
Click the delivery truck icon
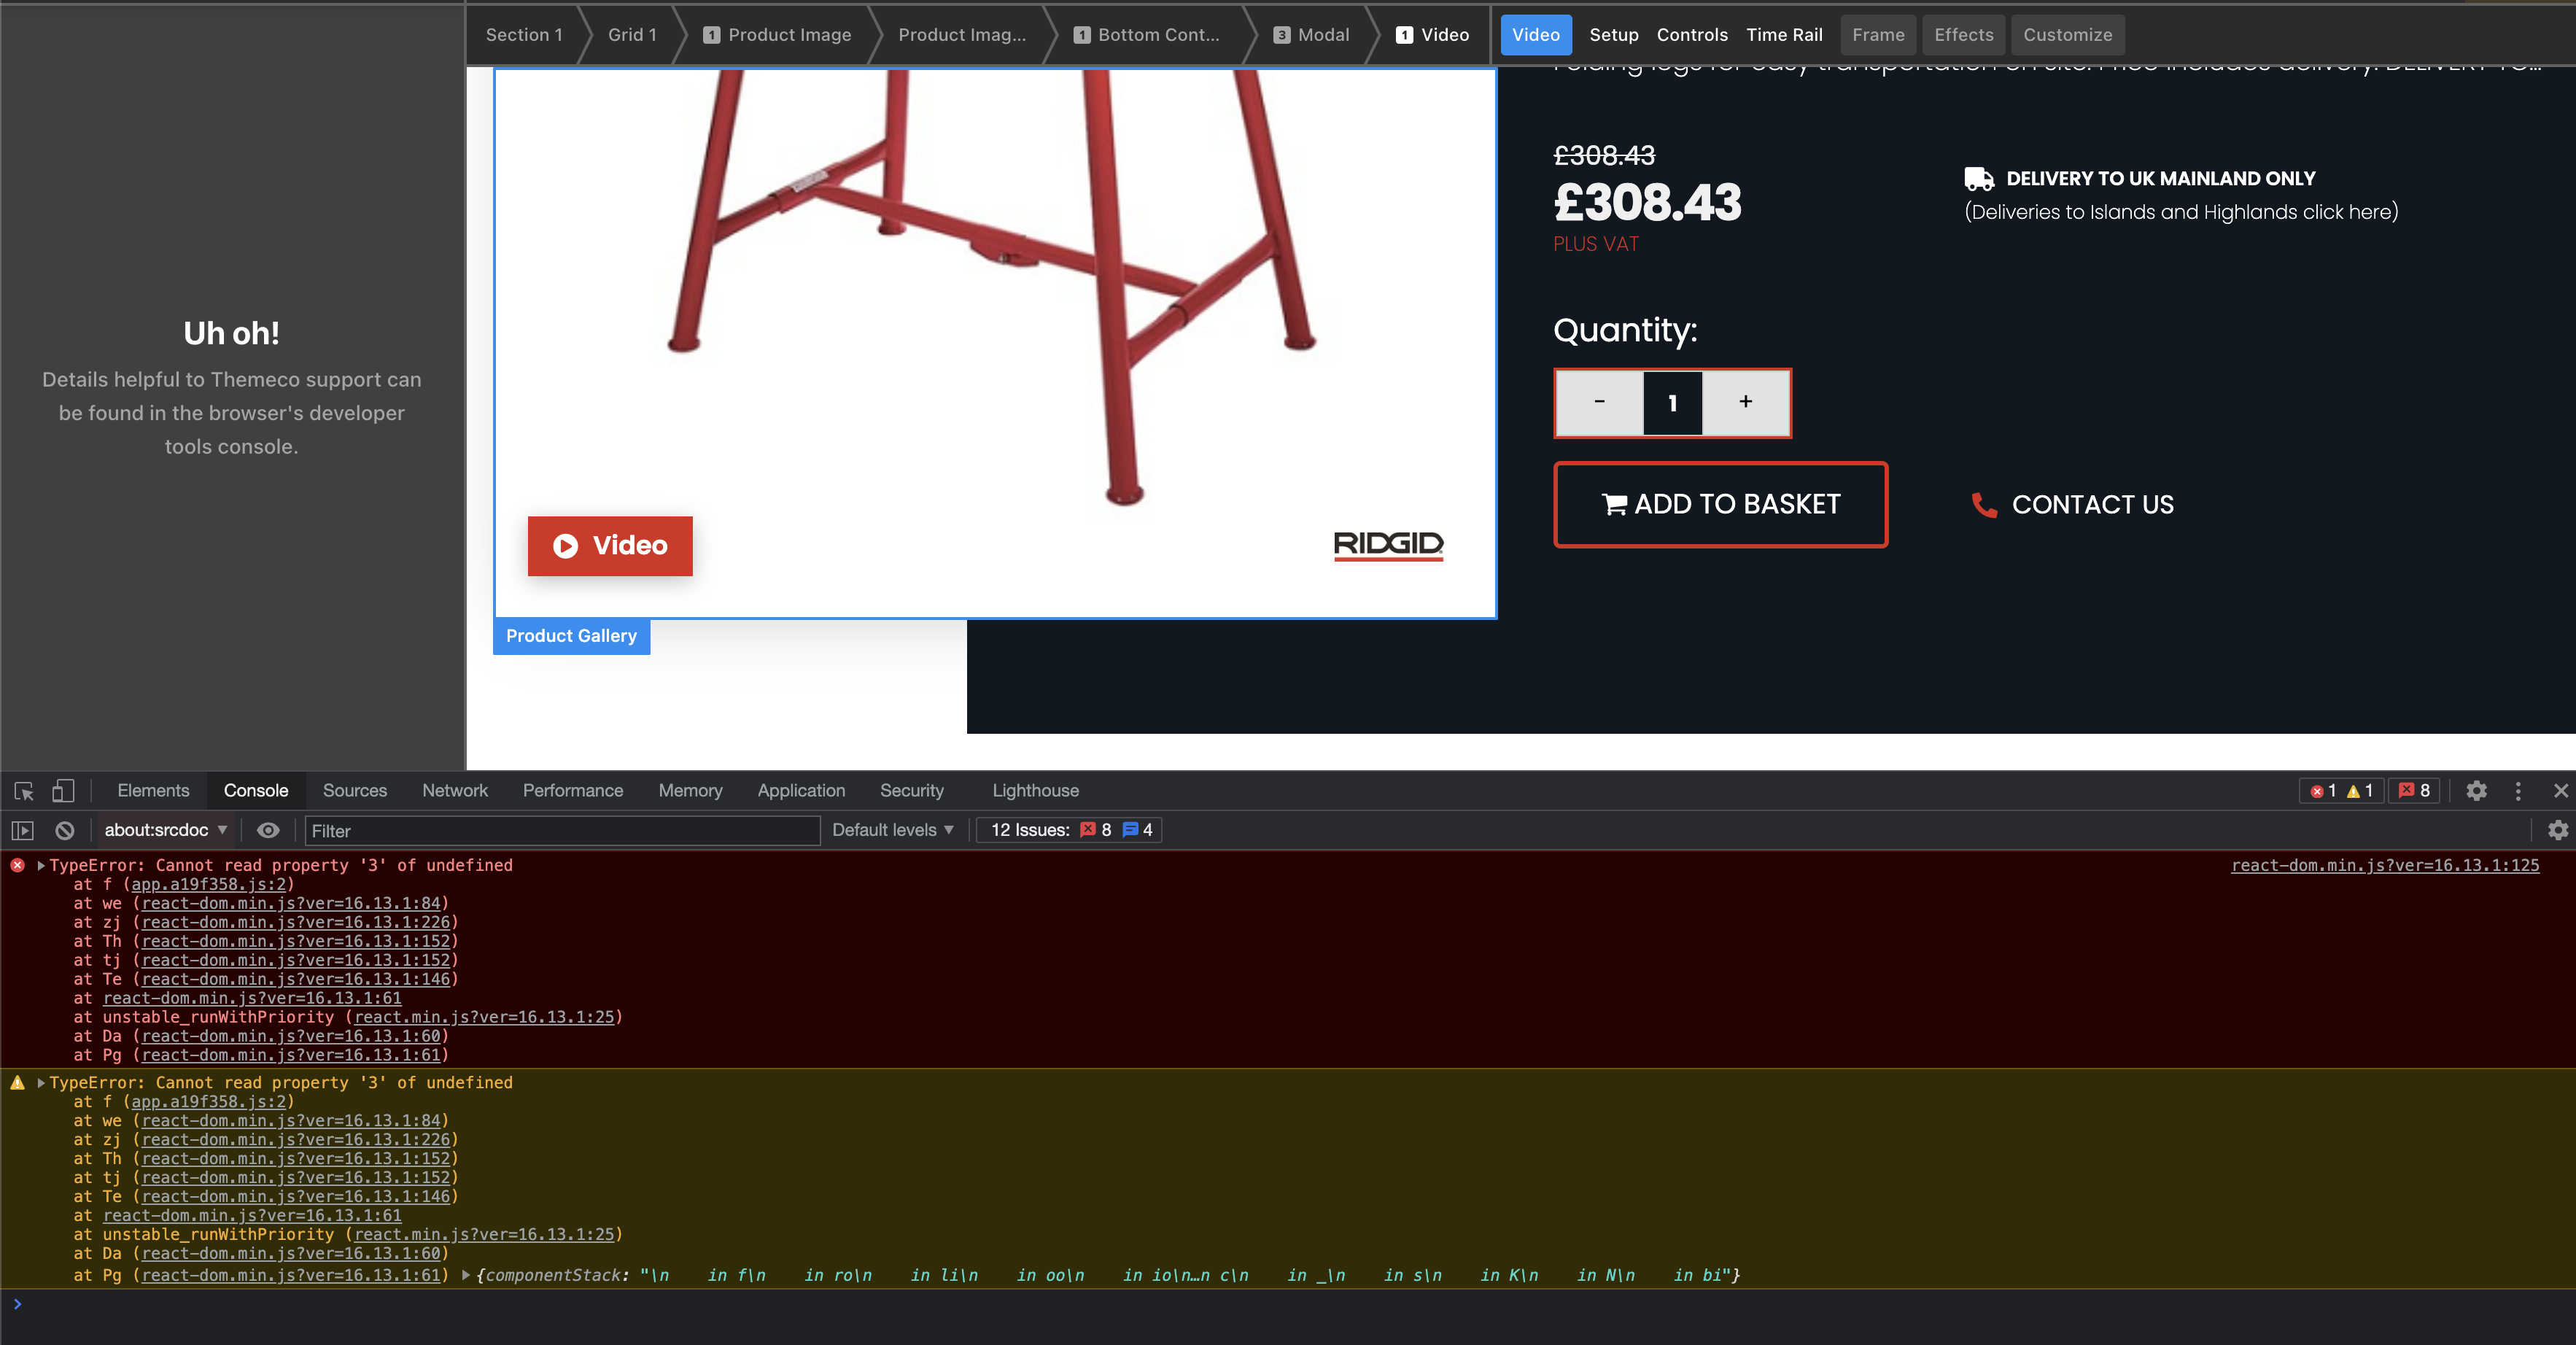tap(1978, 179)
